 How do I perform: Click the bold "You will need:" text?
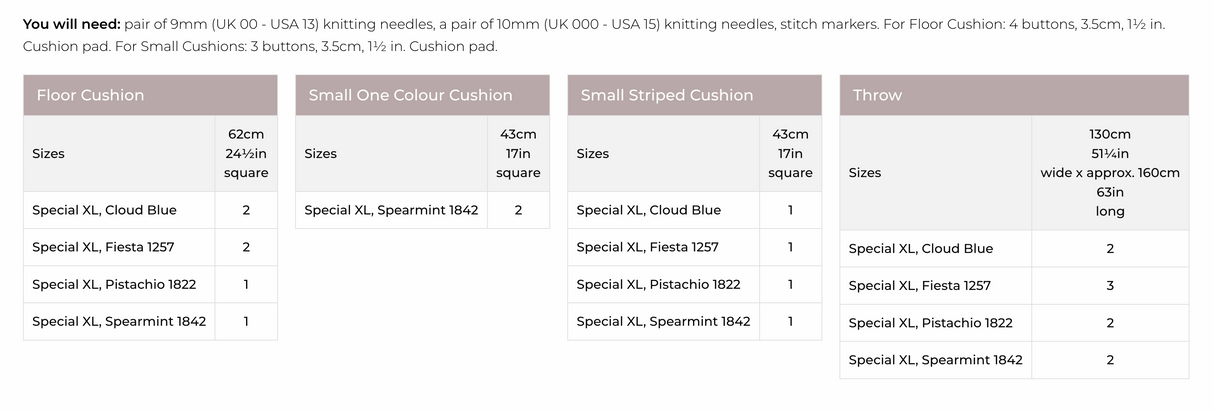pos(71,23)
